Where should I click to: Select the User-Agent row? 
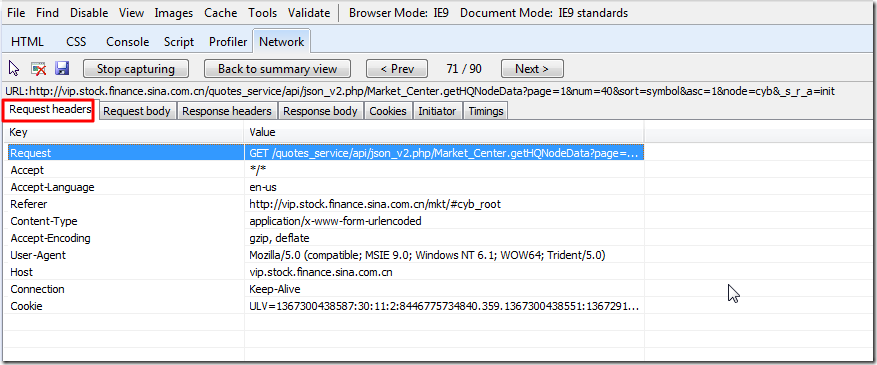(326, 255)
